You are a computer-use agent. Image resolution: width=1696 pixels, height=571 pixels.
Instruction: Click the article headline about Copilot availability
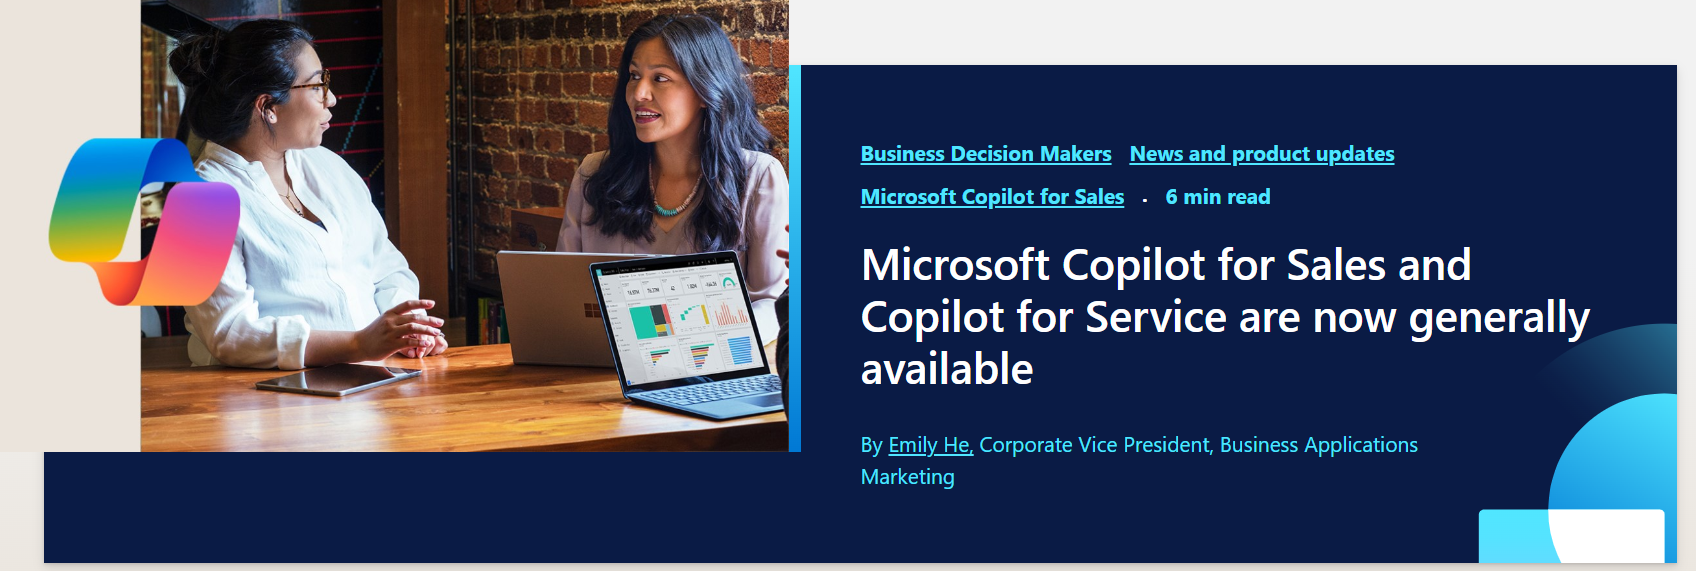tap(1165, 316)
